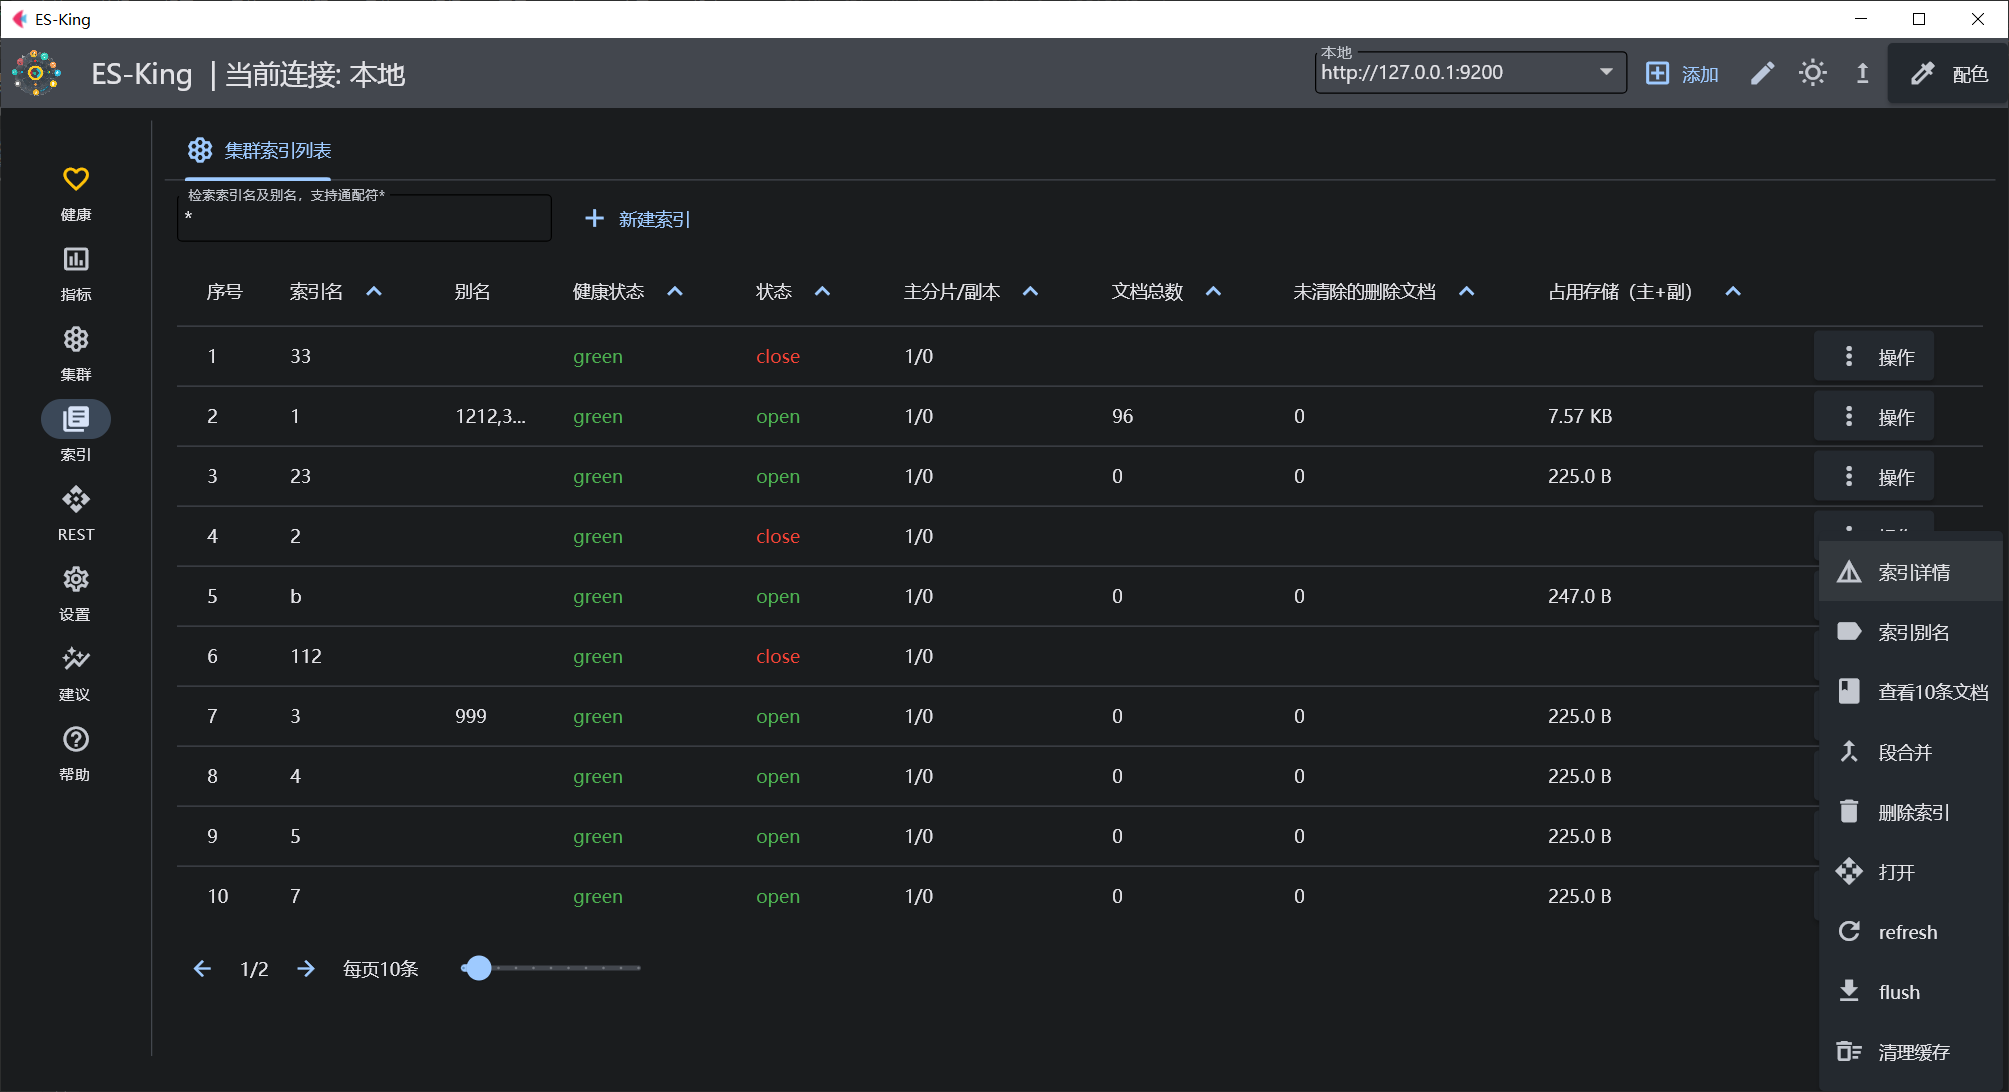The width and height of the screenshot is (2009, 1092).
Task: Click the Help (帮助) question mark icon
Action: pos(76,740)
